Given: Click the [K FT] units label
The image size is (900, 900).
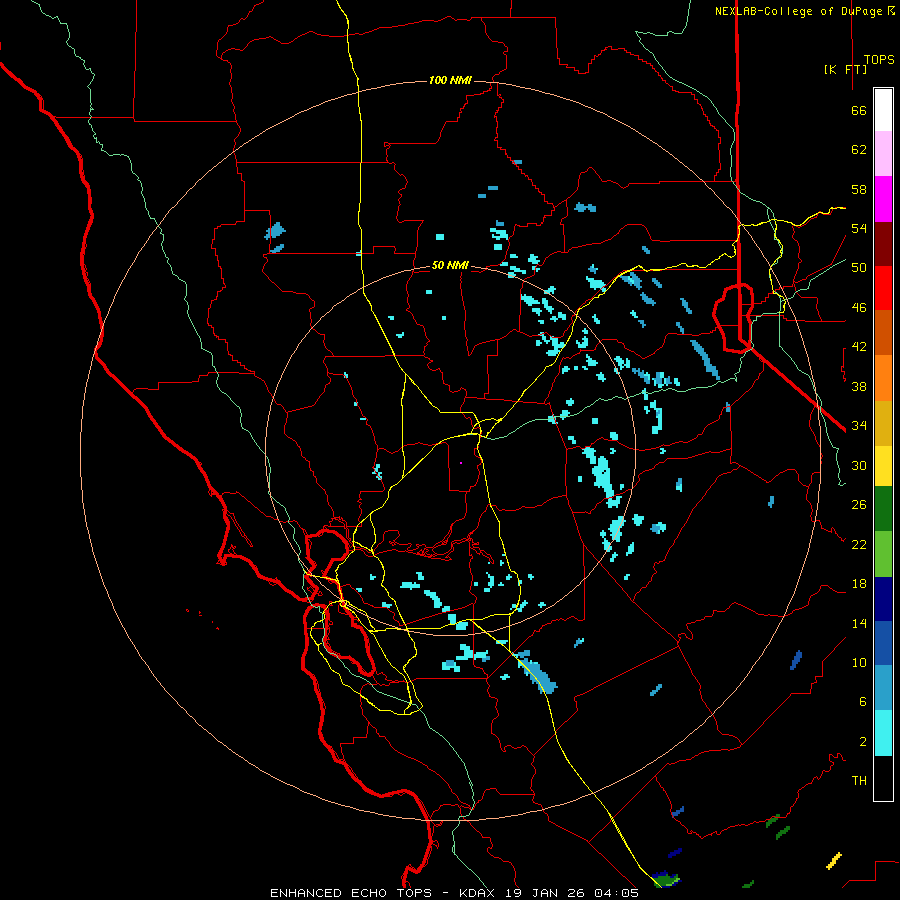Looking at the screenshot, I should point(845,69).
